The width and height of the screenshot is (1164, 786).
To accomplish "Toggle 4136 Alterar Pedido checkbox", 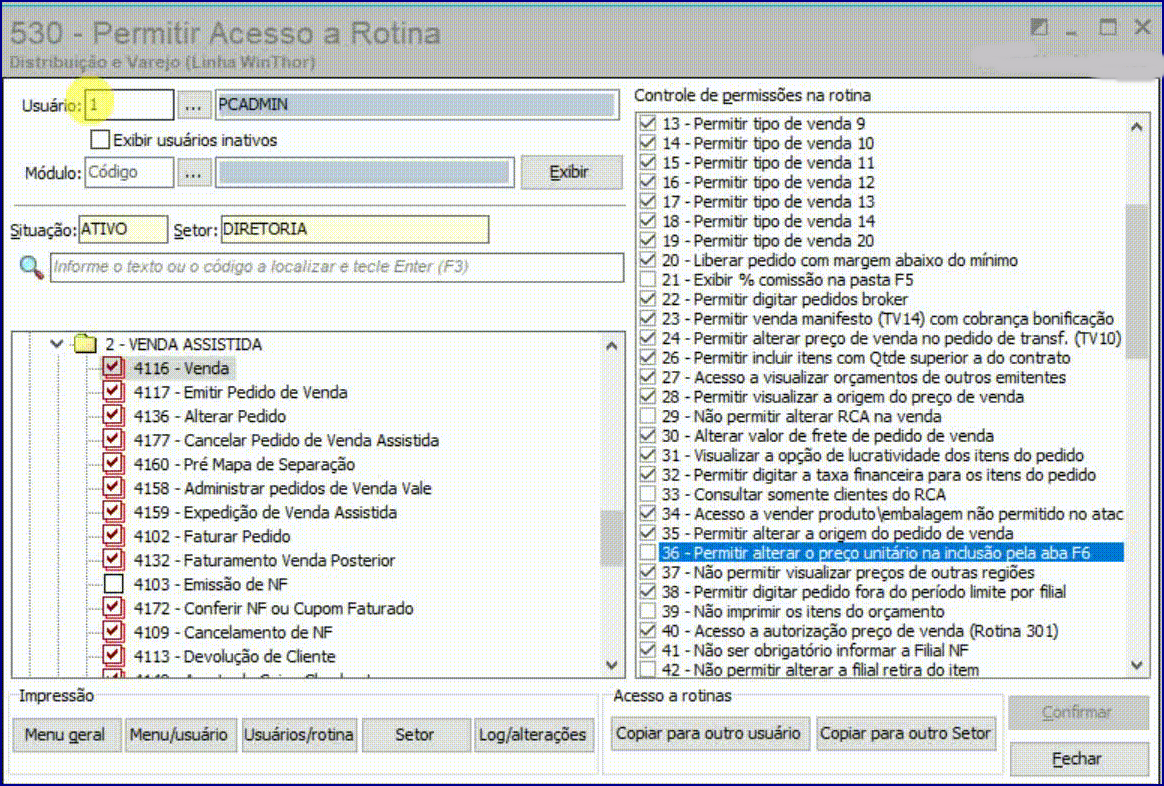I will tap(113, 416).
